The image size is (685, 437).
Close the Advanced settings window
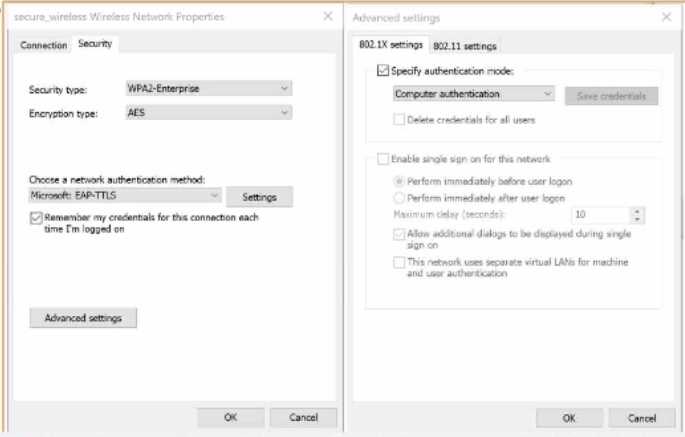pos(667,17)
